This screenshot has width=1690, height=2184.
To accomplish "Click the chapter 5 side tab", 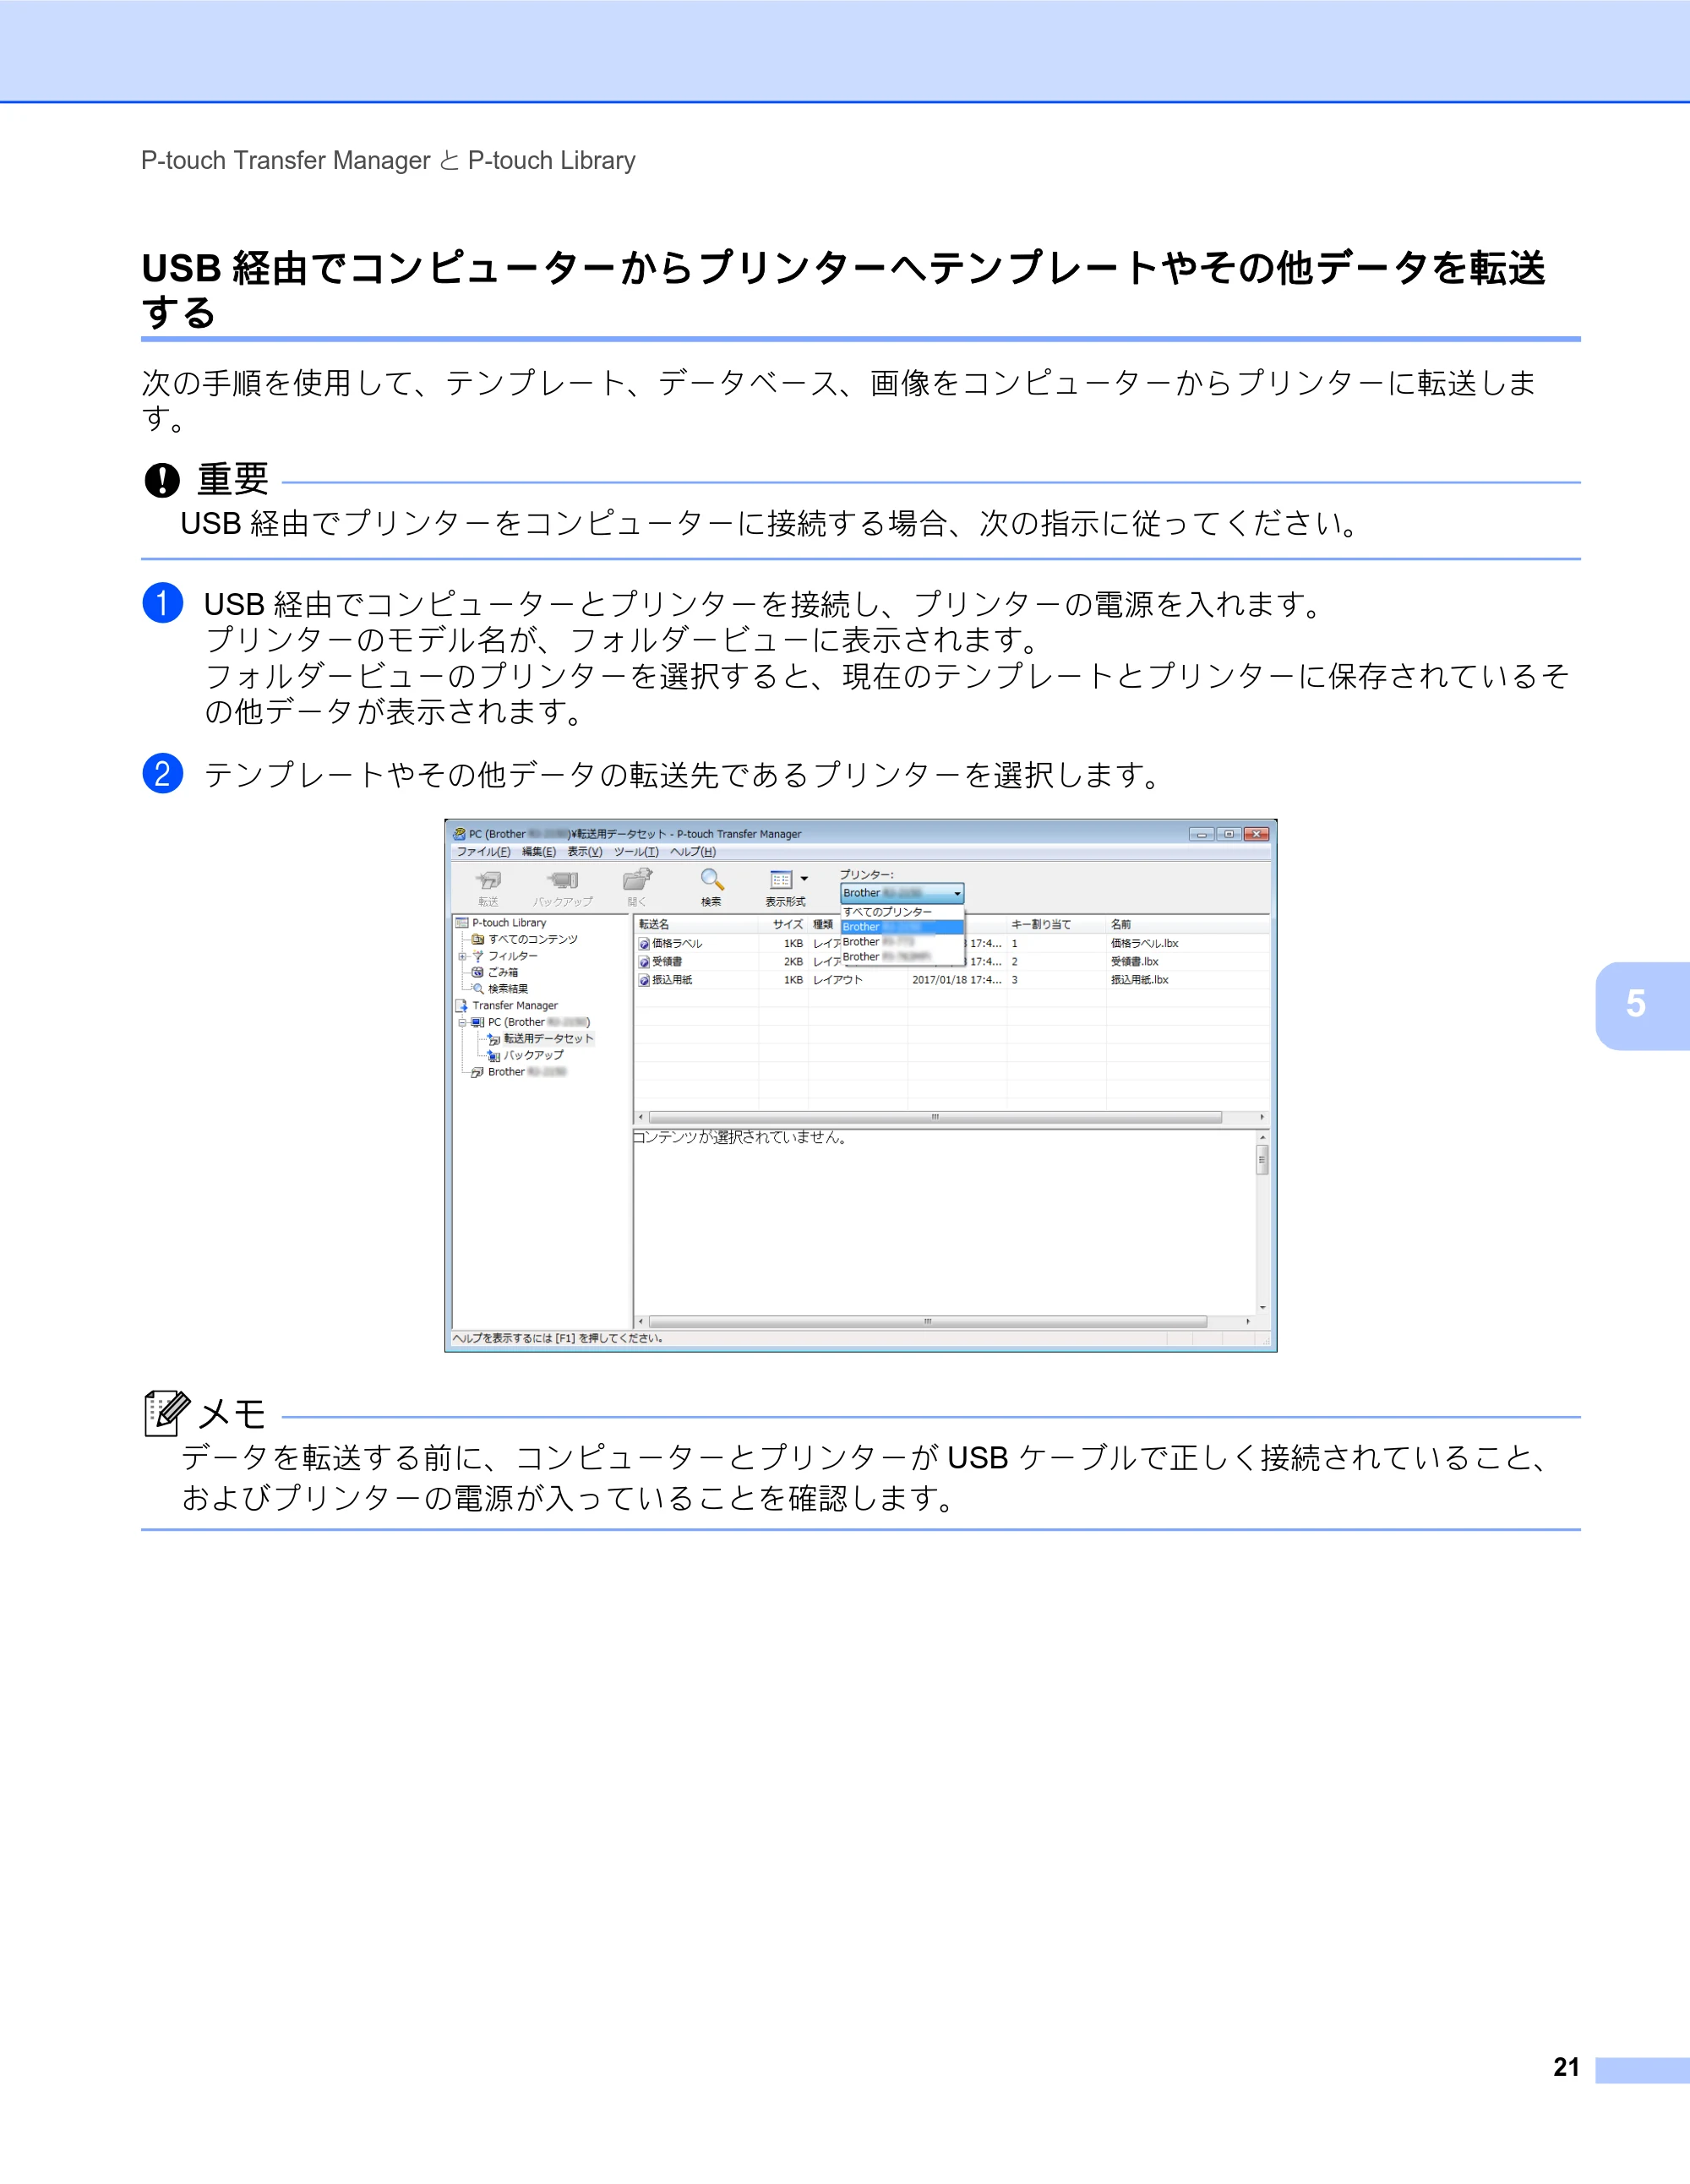I will pos(1642,1005).
